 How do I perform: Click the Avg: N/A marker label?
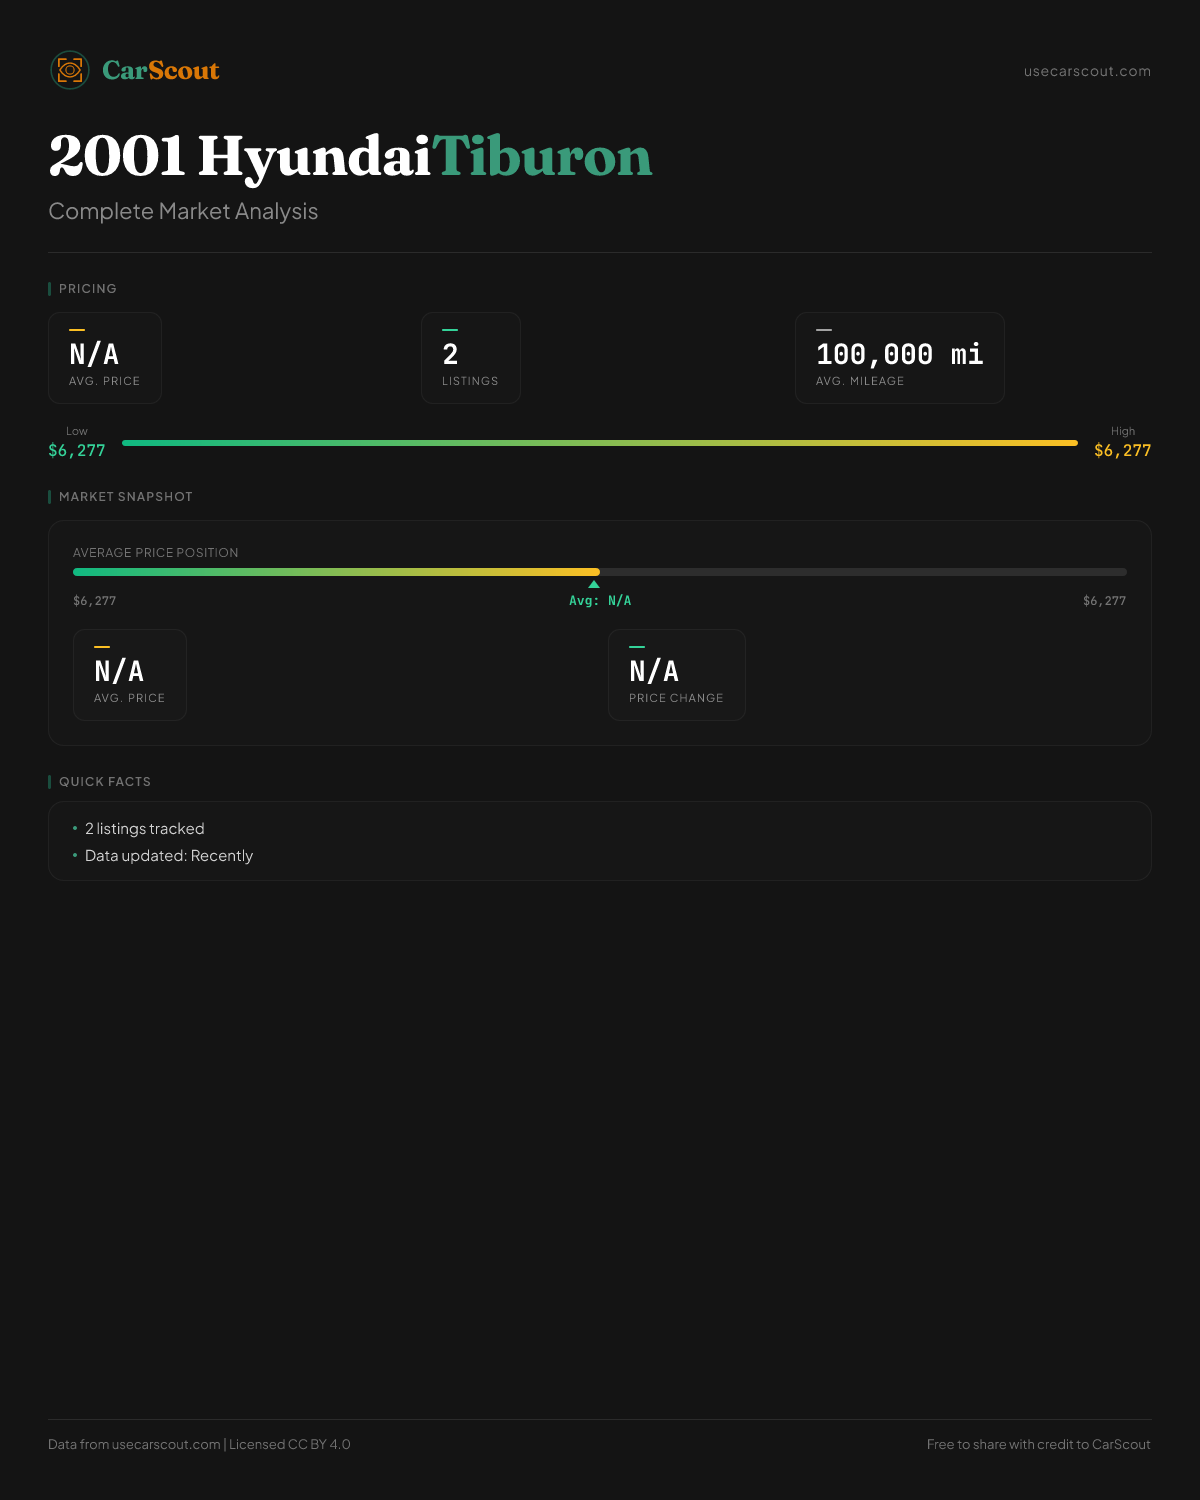pyautogui.click(x=600, y=601)
